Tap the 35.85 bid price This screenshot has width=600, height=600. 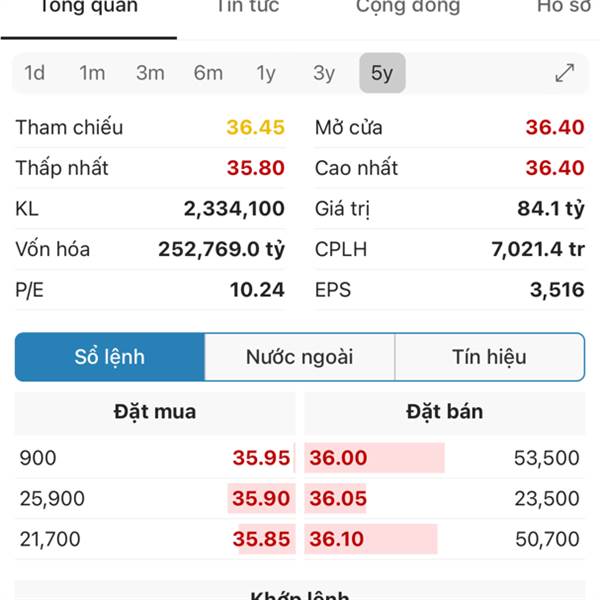[x=261, y=539]
